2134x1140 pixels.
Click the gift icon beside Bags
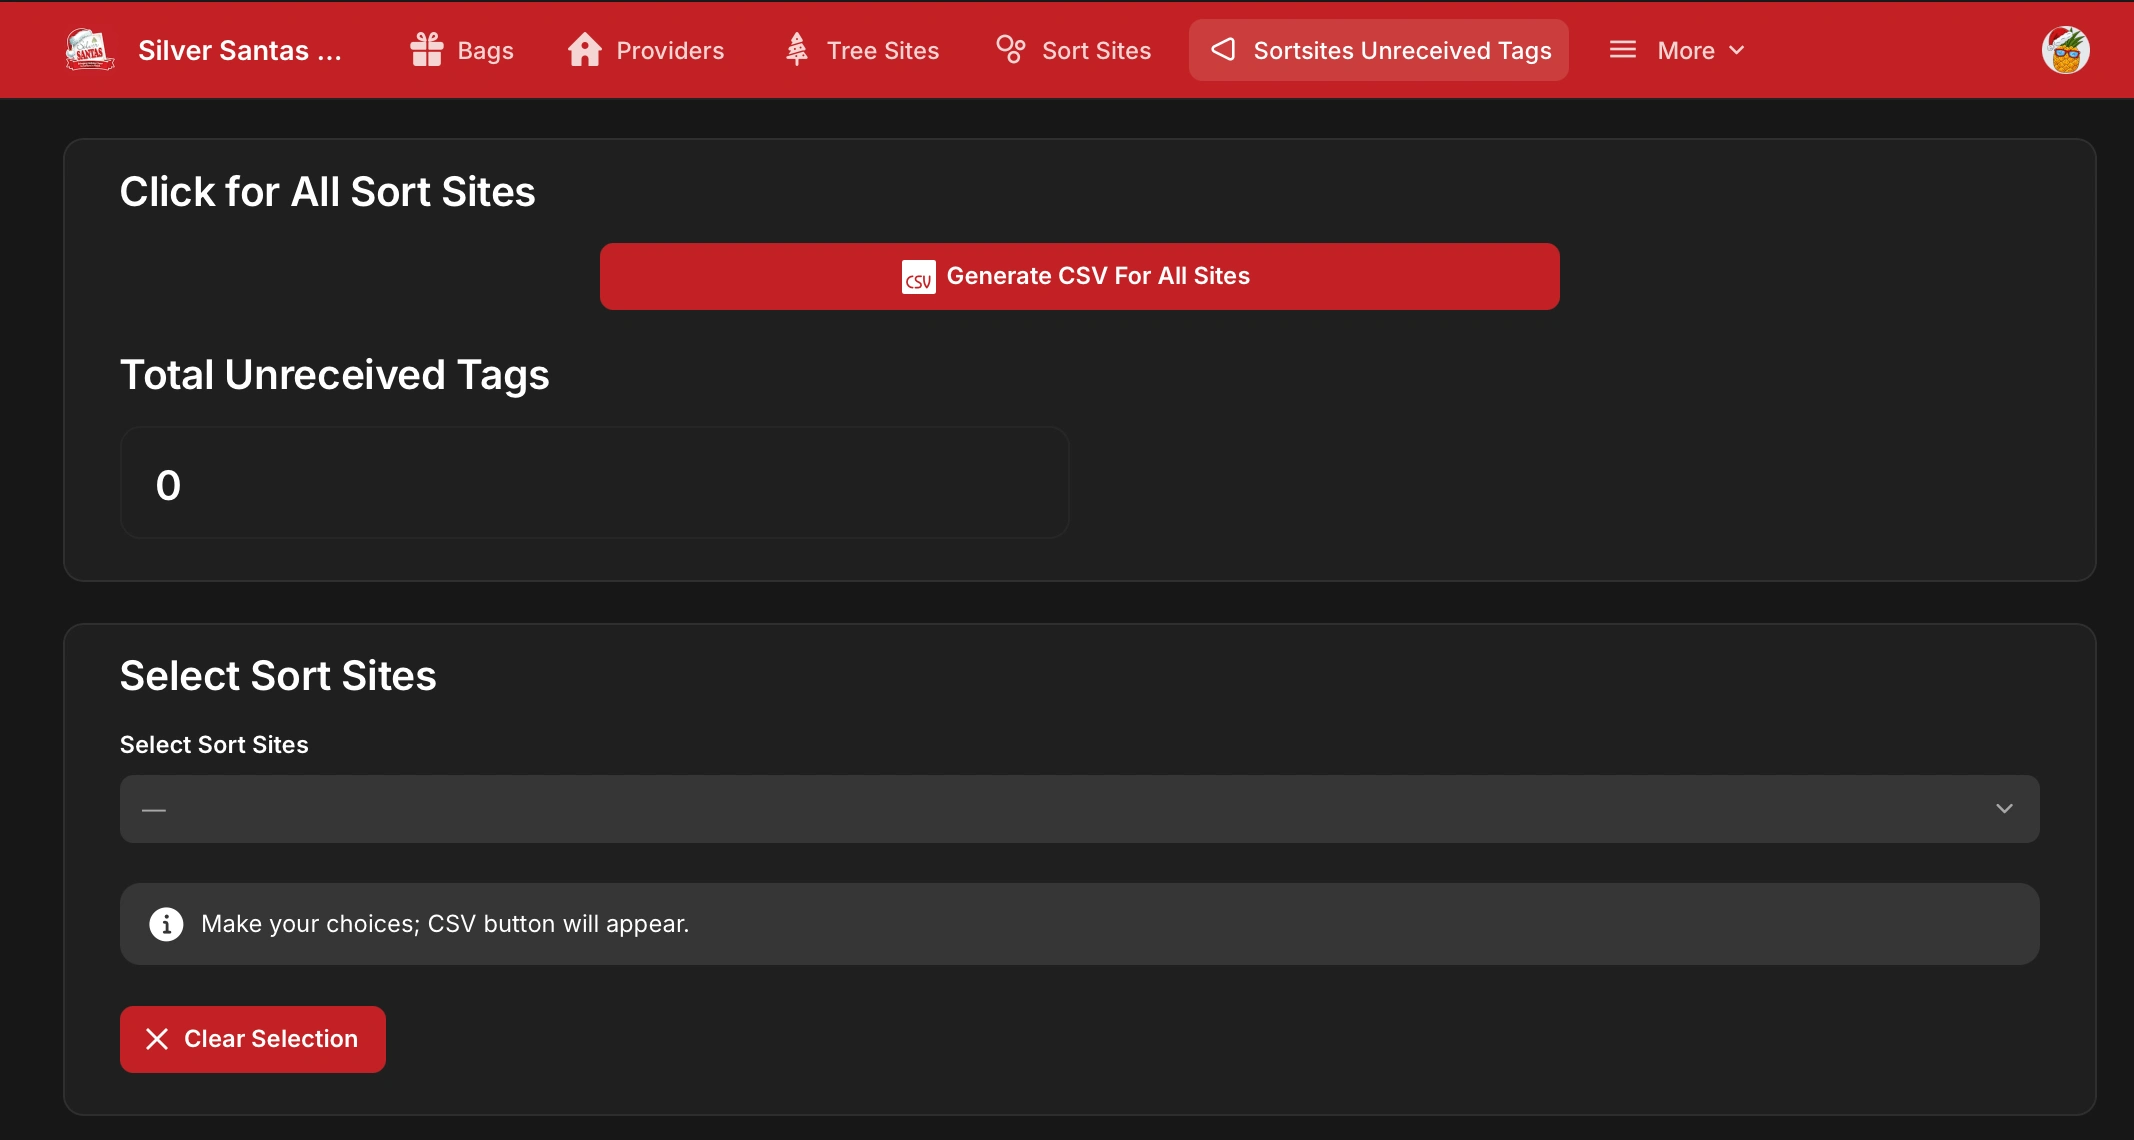pos(427,50)
